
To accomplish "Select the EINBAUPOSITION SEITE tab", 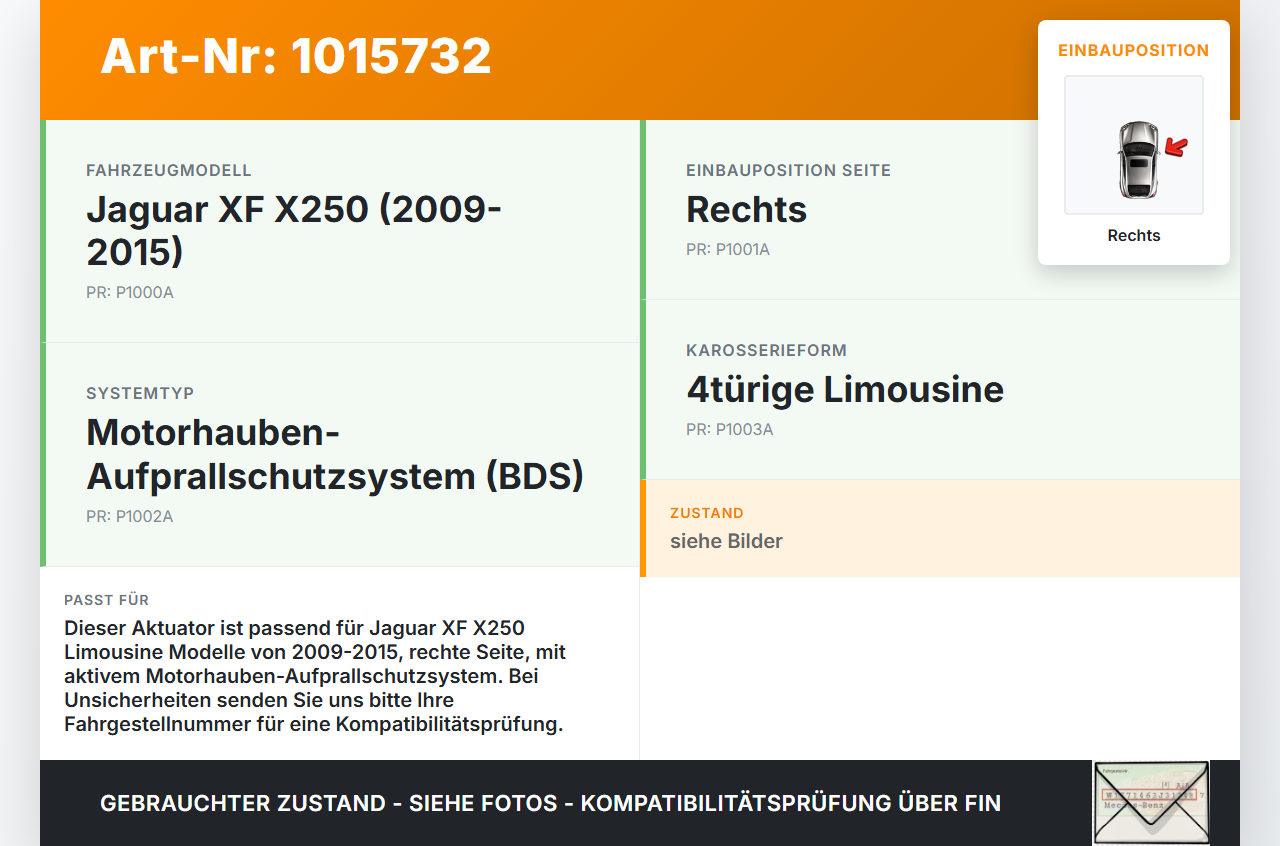I will [788, 170].
